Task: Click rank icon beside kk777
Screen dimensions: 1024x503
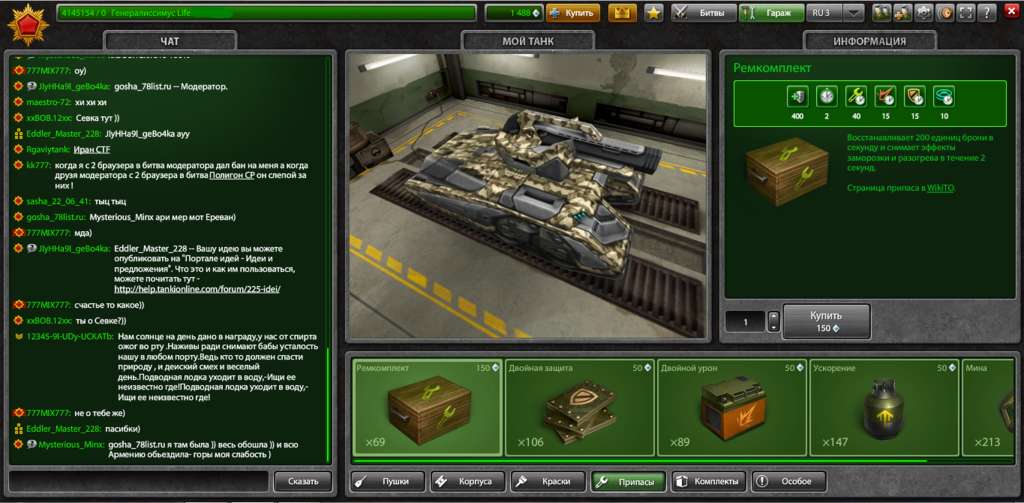Action: pyautogui.click(x=18, y=165)
